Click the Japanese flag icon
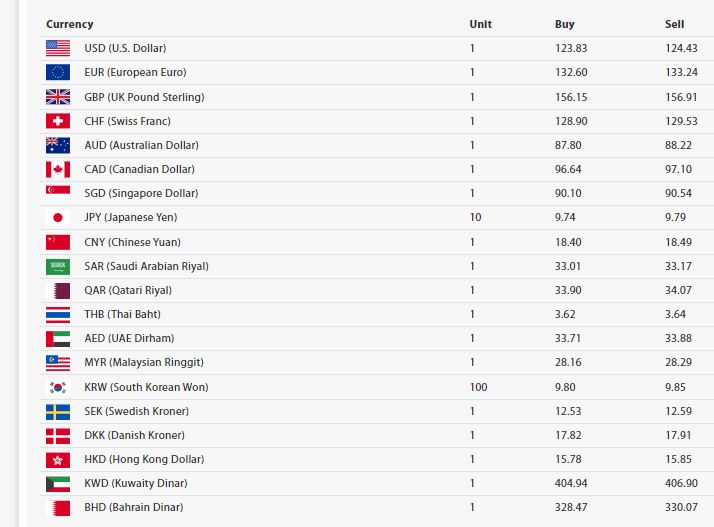This screenshot has width=714, height=527. [x=58, y=218]
